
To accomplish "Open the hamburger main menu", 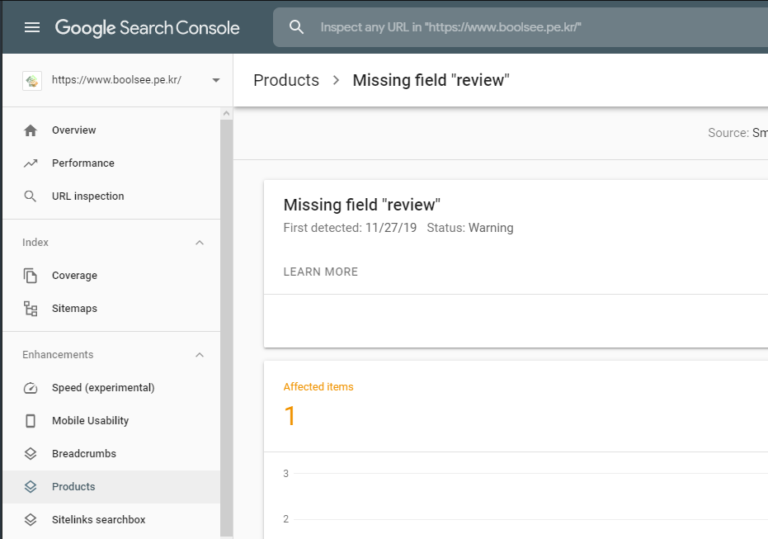I will 32,27.
